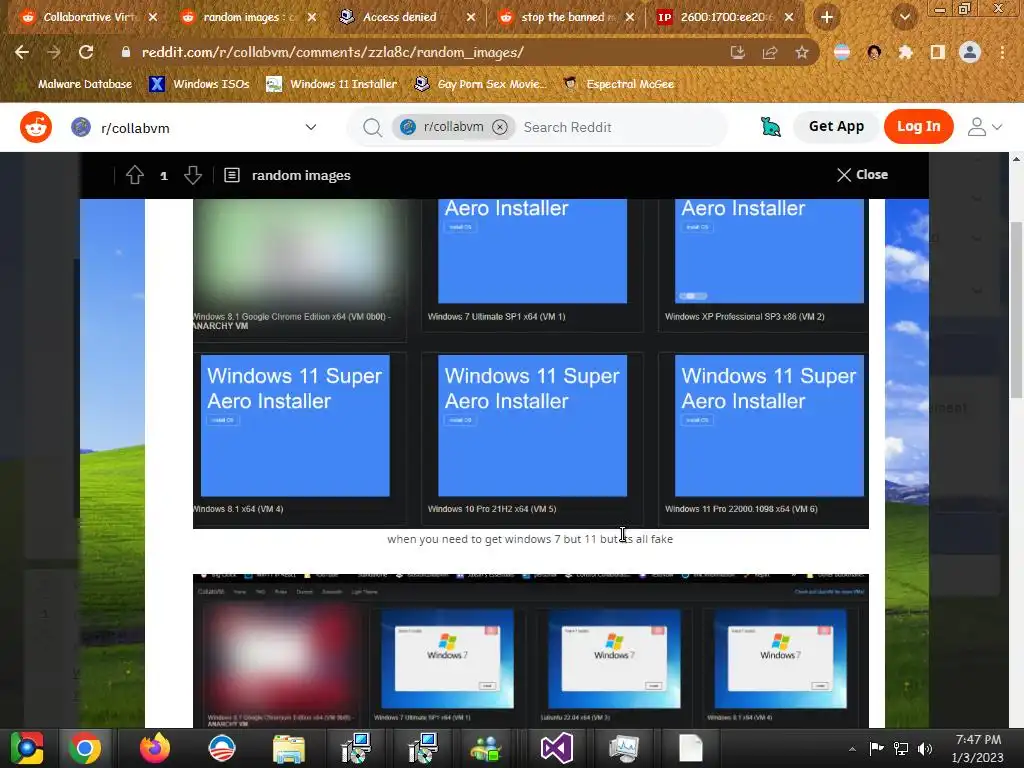Image resolution: width=1024 pixels, height=768 pixels.
Task: Switch to the stop the banned tab
Action: point(566,17)
